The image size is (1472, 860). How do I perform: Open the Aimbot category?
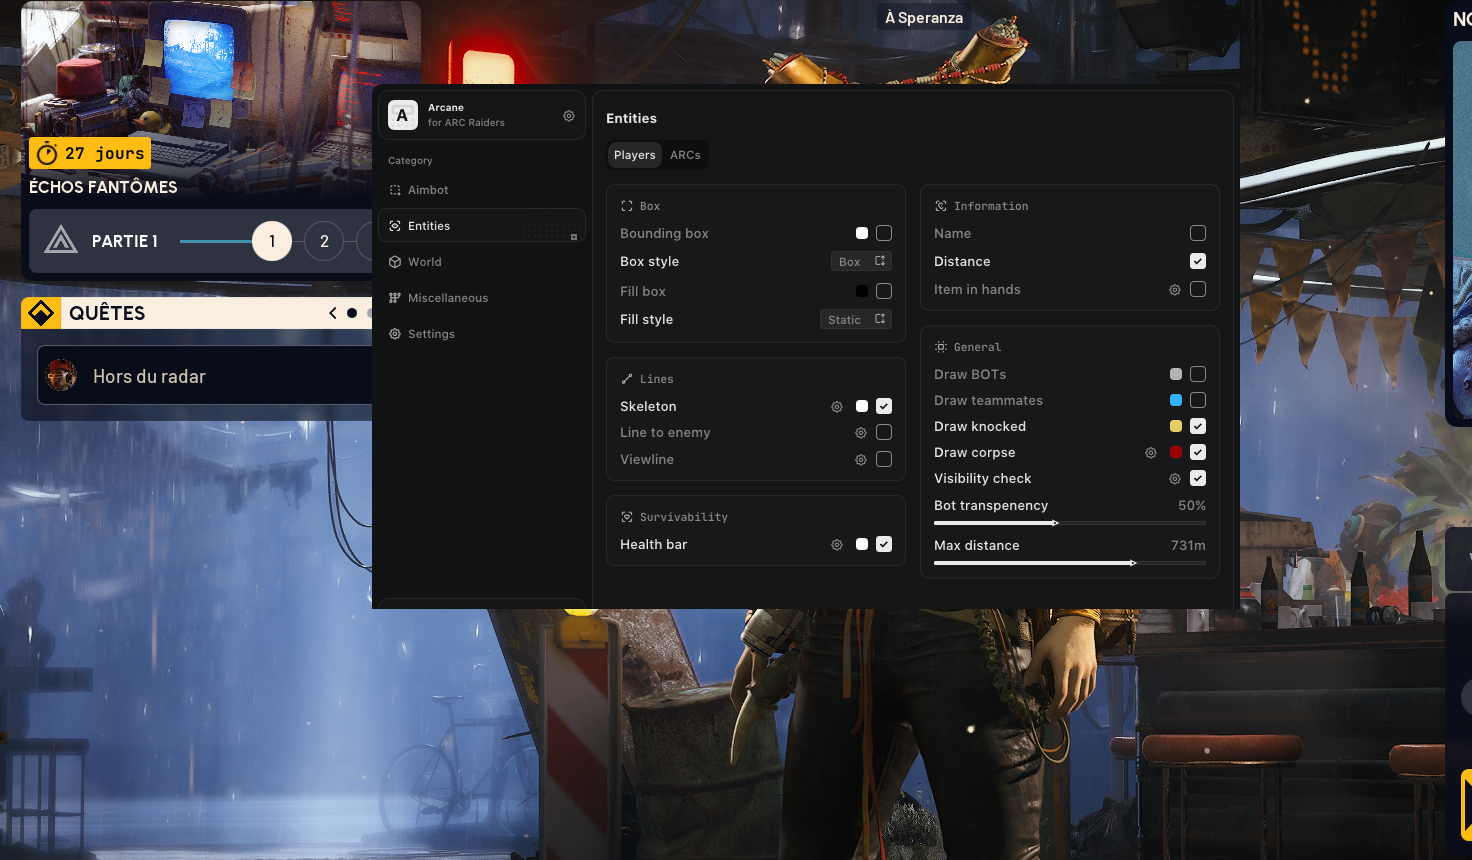click(x=481, y=190)
